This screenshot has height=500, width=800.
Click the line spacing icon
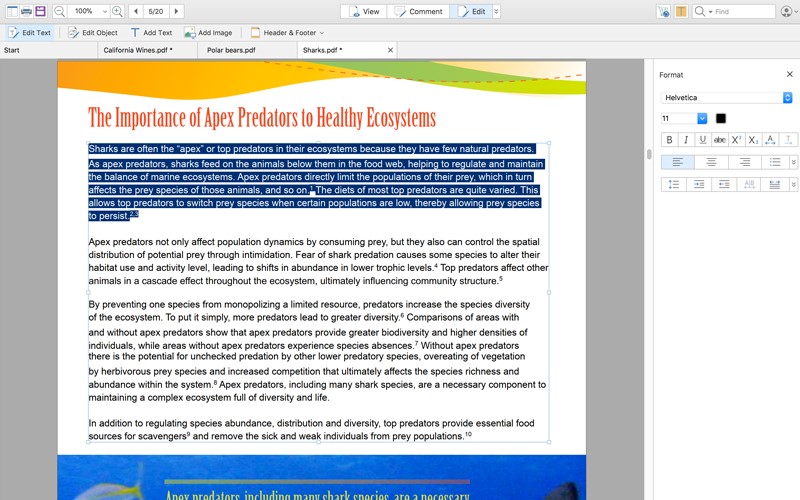(x=673, y=184)
